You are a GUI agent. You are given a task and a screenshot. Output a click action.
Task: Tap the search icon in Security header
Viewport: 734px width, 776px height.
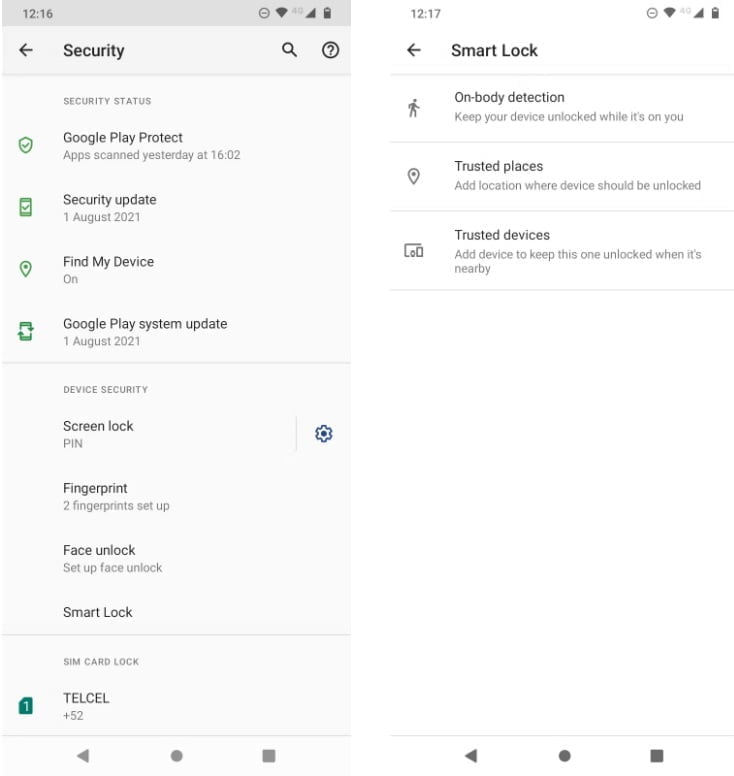[290, 50]
